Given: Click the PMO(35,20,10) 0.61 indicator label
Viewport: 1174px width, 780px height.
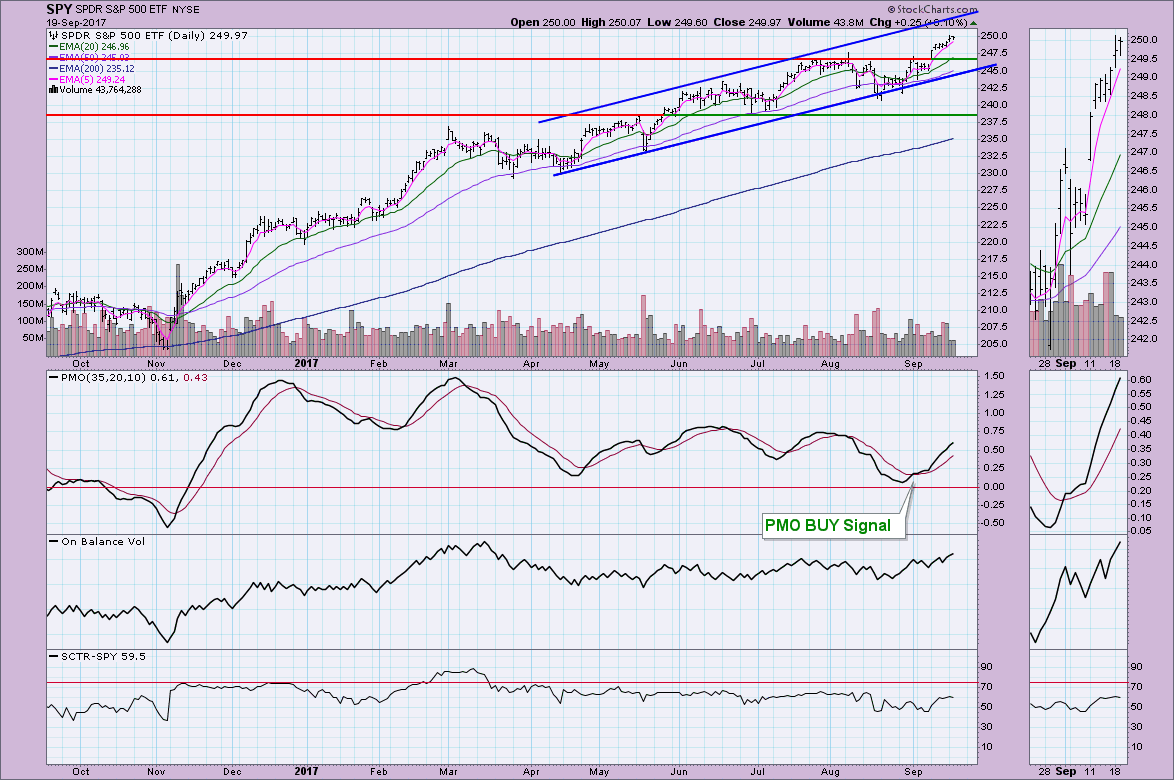Looking at the screenshot, I should (x=119, y=377).
